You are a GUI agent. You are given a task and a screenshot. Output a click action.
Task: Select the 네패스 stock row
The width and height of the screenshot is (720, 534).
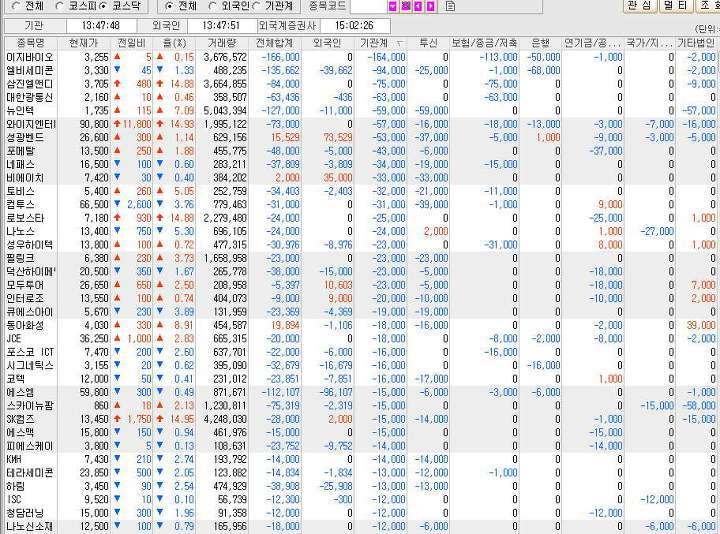[x=360, y=164]
